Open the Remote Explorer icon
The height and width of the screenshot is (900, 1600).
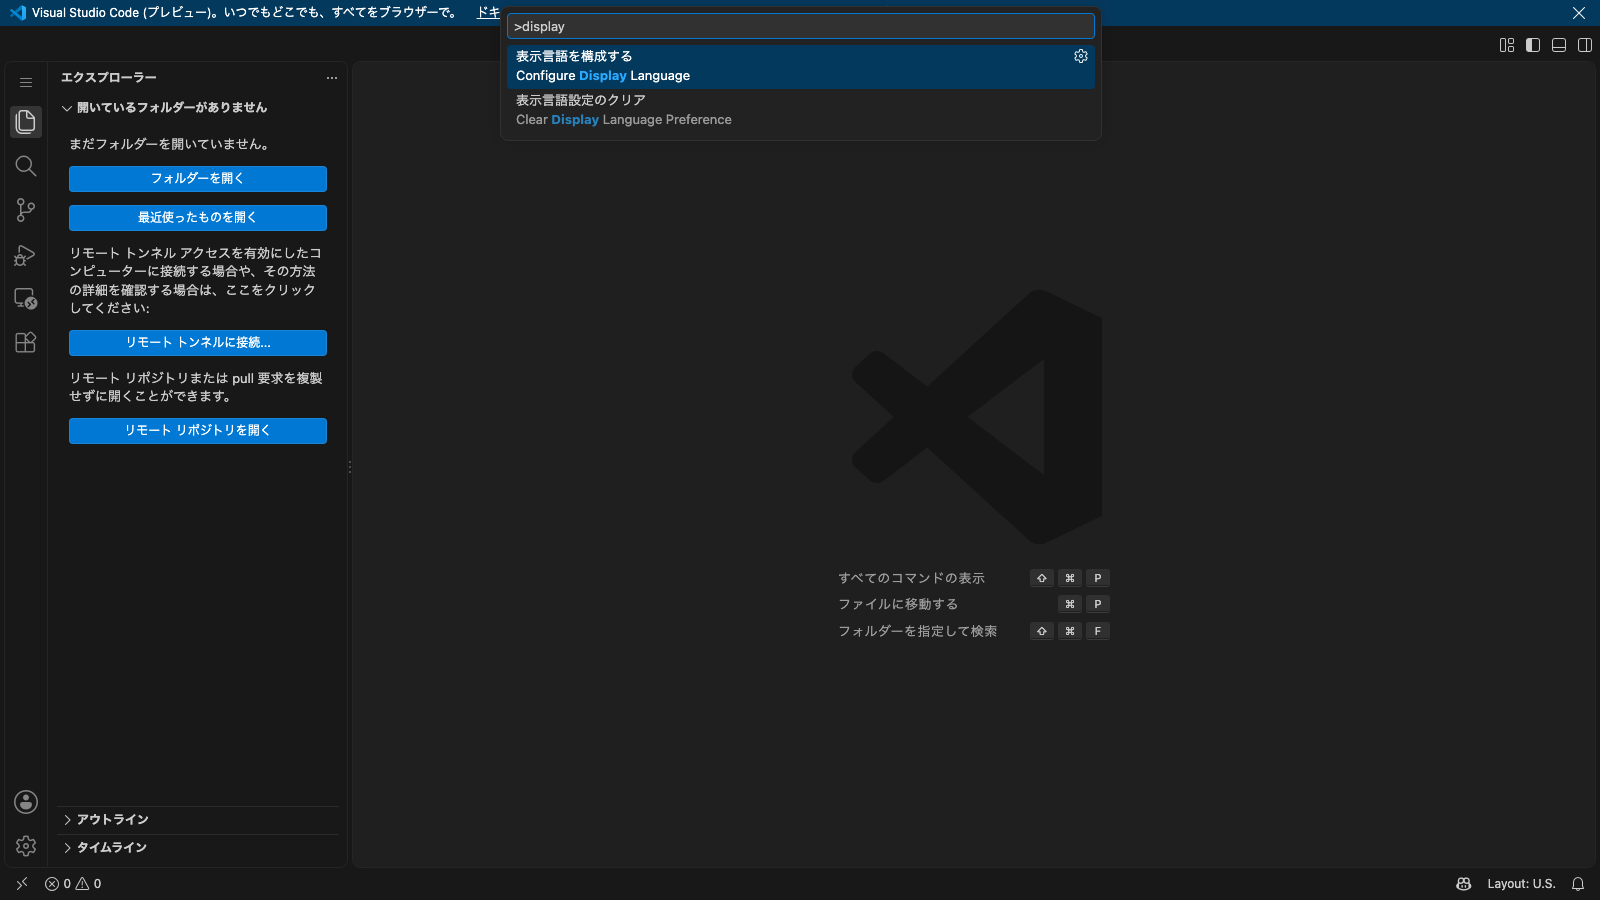pos(26,299)
